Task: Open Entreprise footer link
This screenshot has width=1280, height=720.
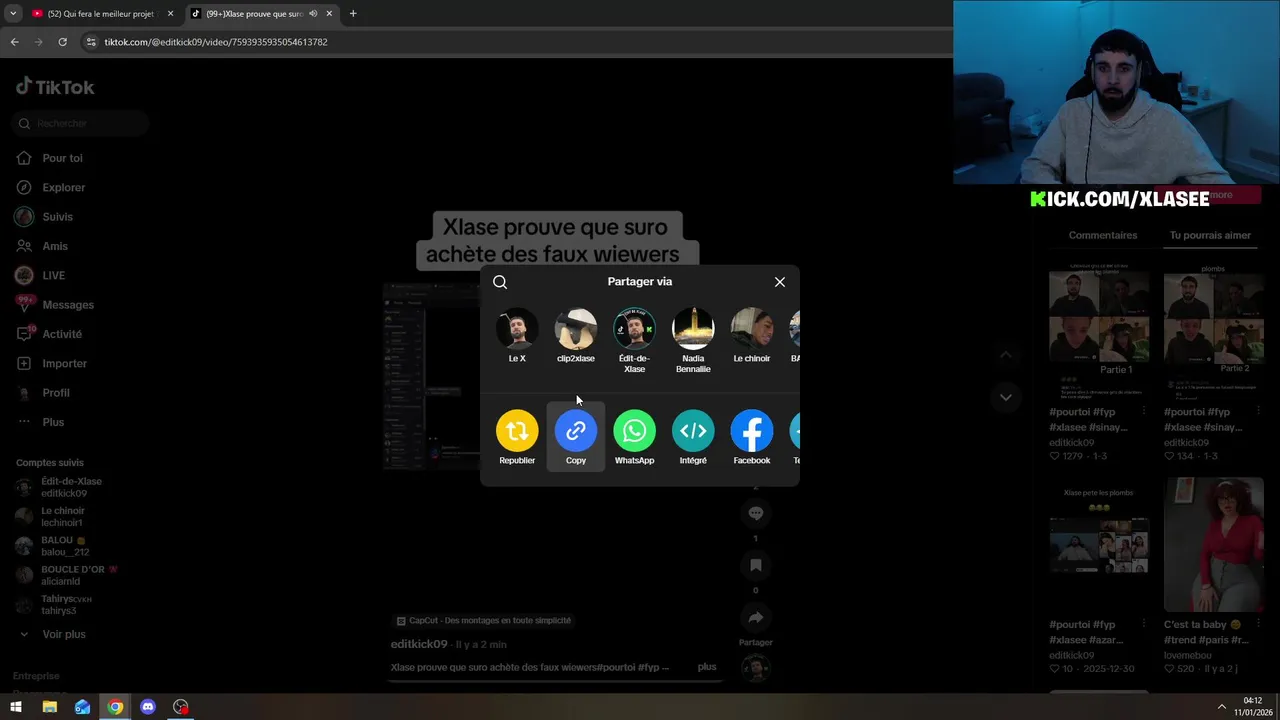Action: [36, 676]
